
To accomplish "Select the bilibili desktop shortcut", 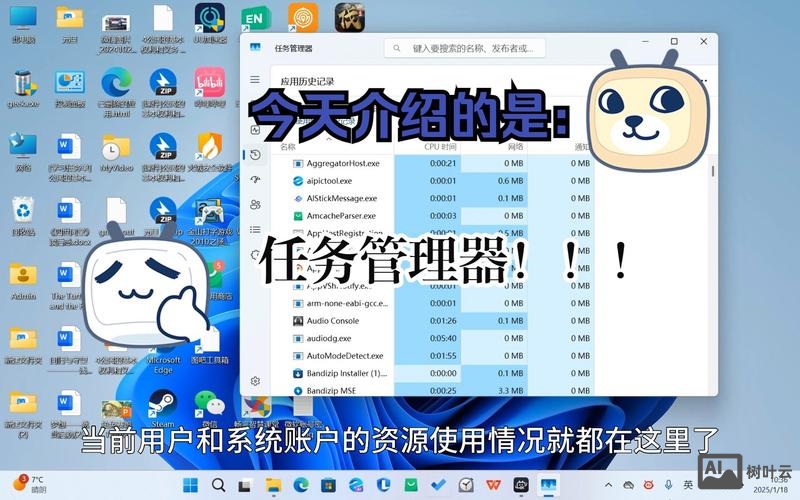I will pos(209,89).
